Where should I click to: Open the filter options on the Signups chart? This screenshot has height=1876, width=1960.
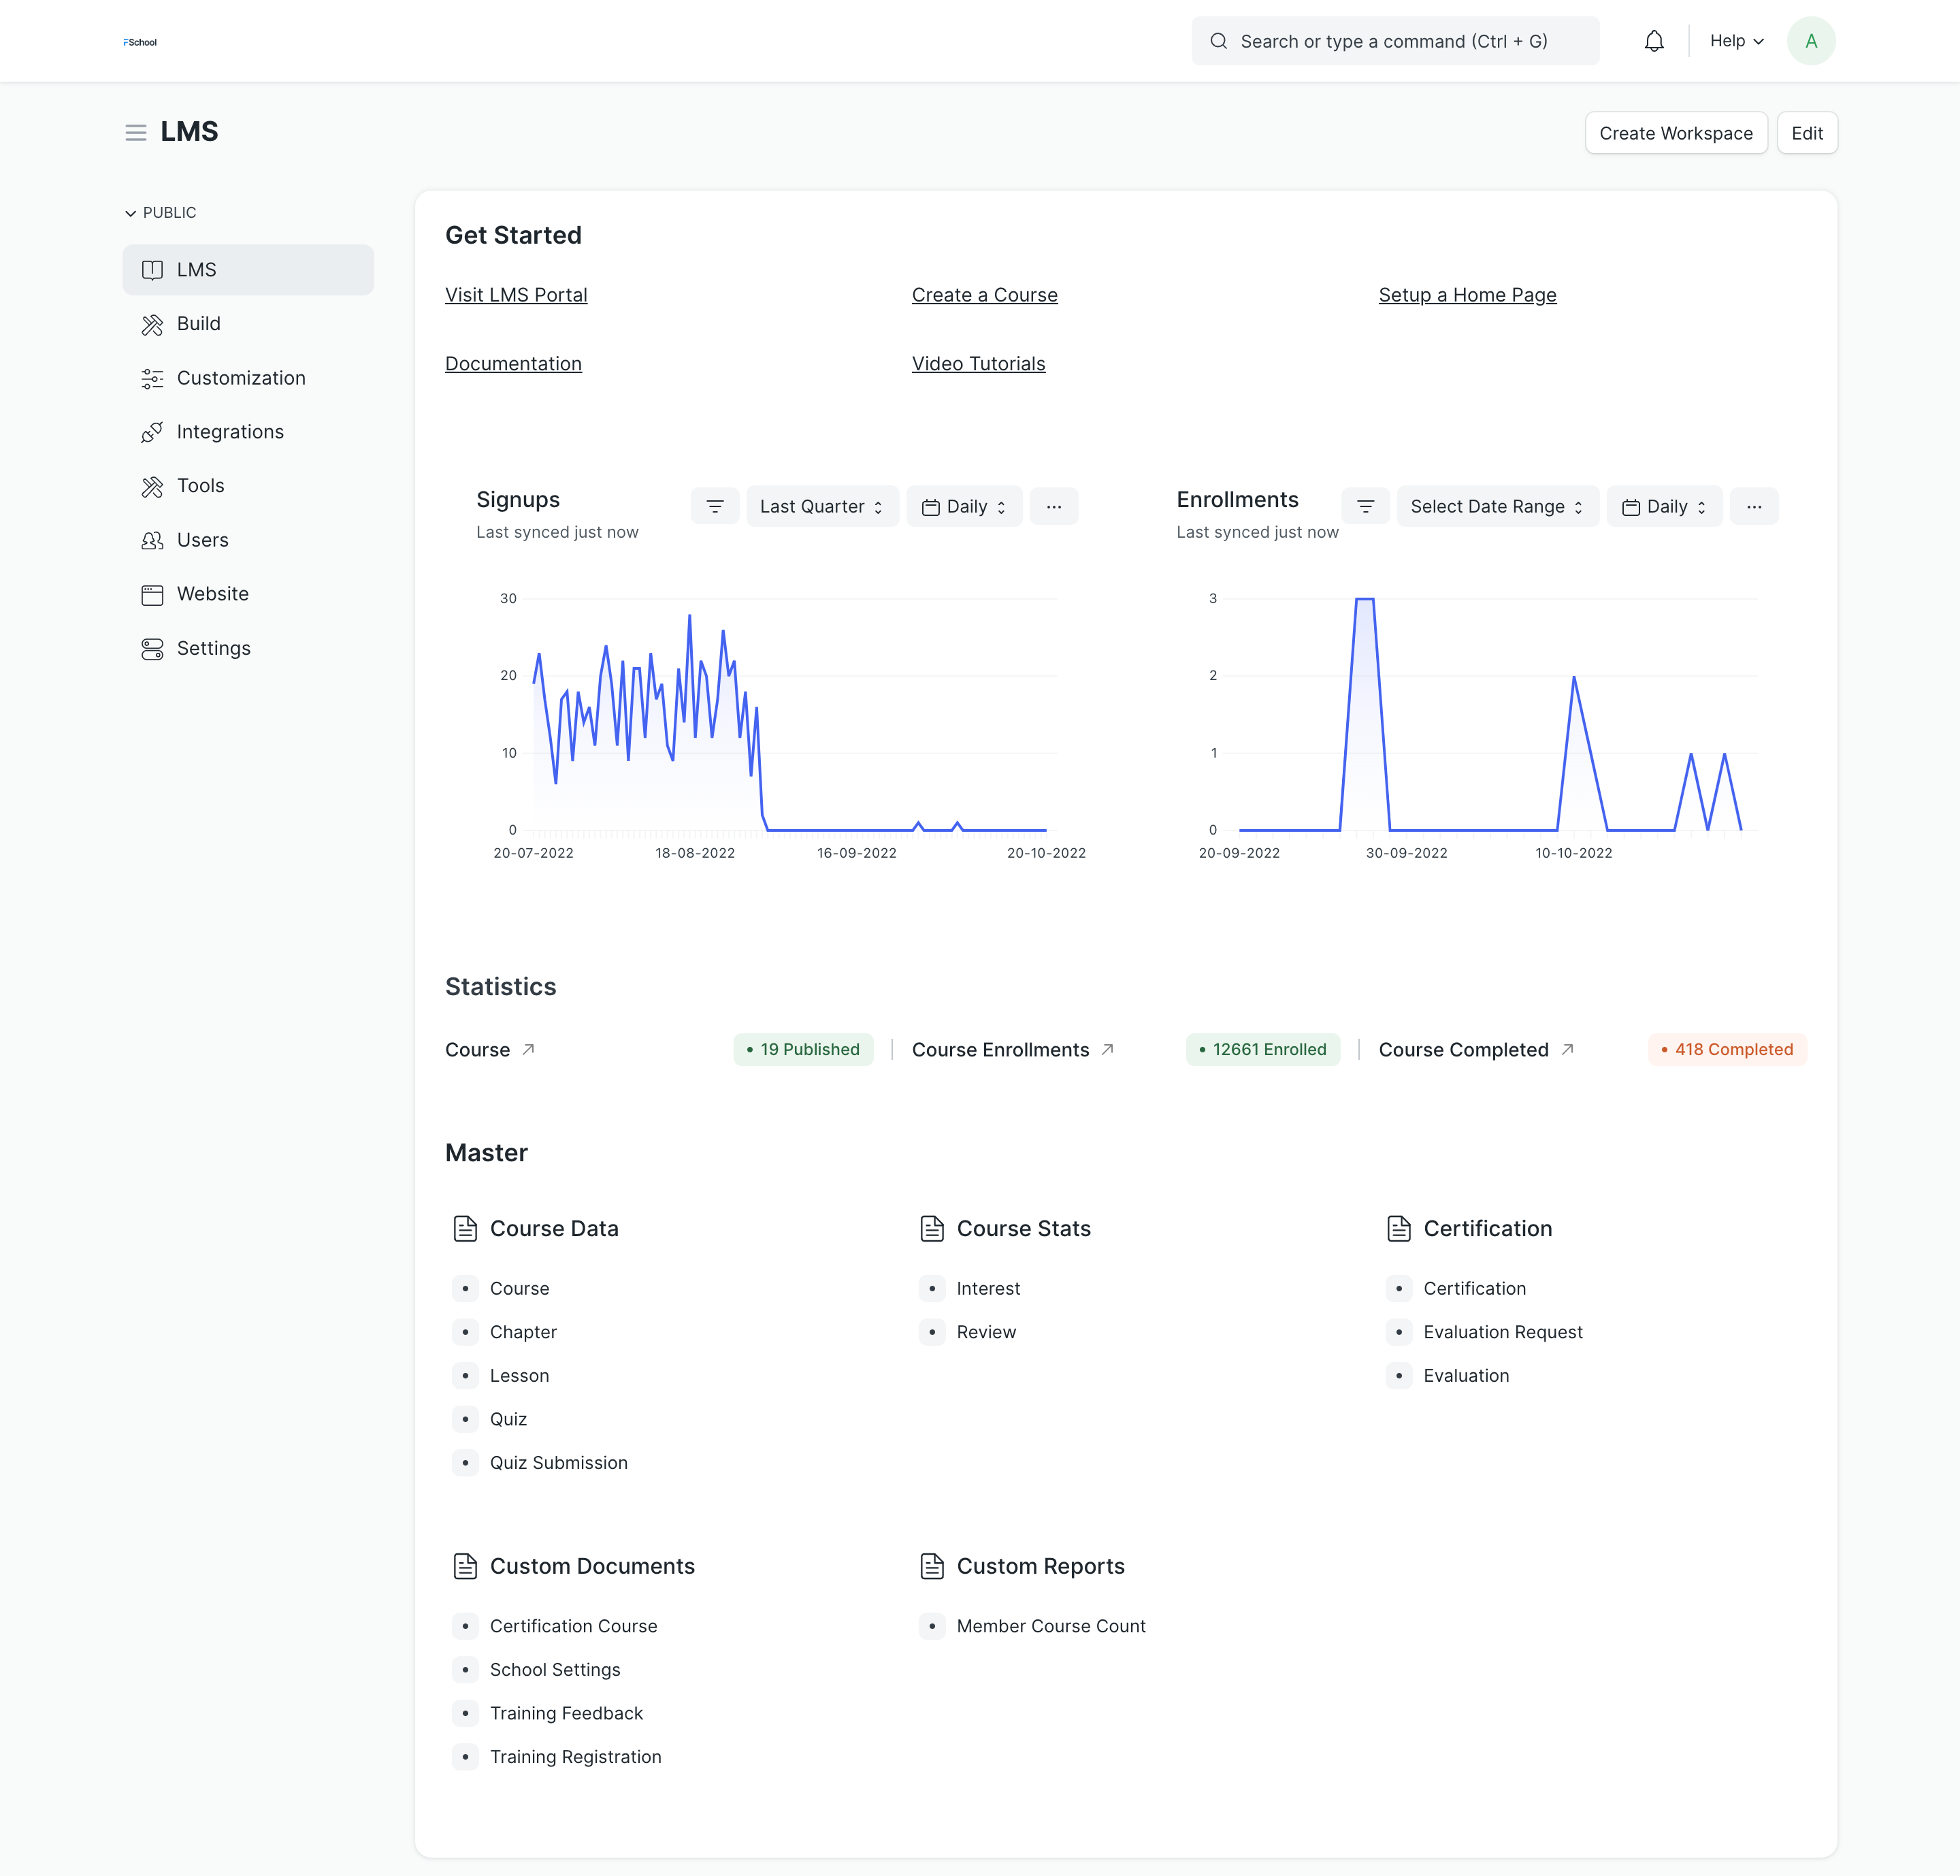[x=715, y=506]
